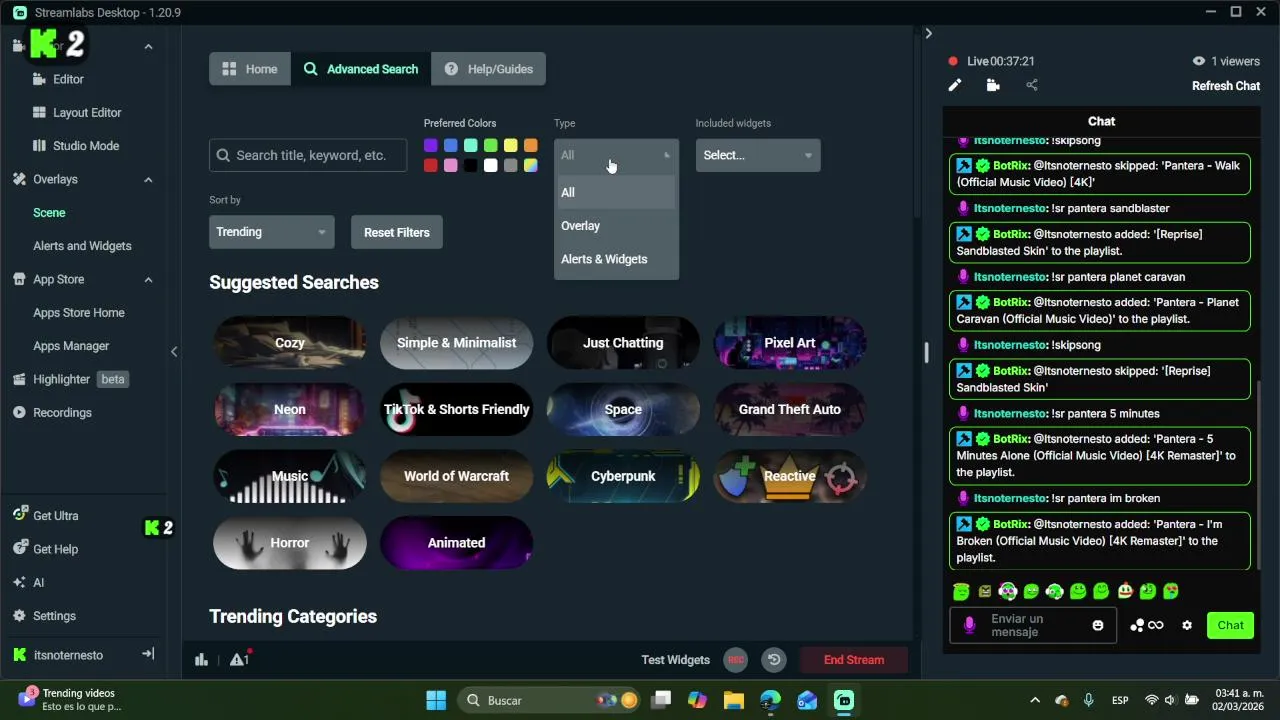This screenshot has height=720, width=1280.
Task: Click the Buscar taskbar search box
Action: click(x=549, y=700)
